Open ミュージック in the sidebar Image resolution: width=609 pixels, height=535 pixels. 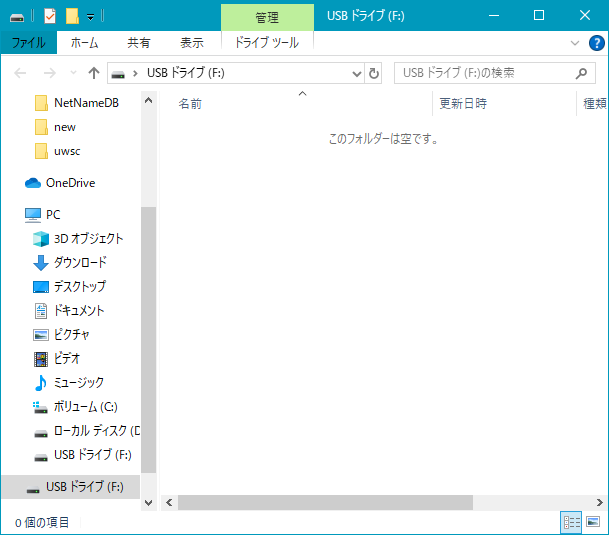(x=69, y=383)
